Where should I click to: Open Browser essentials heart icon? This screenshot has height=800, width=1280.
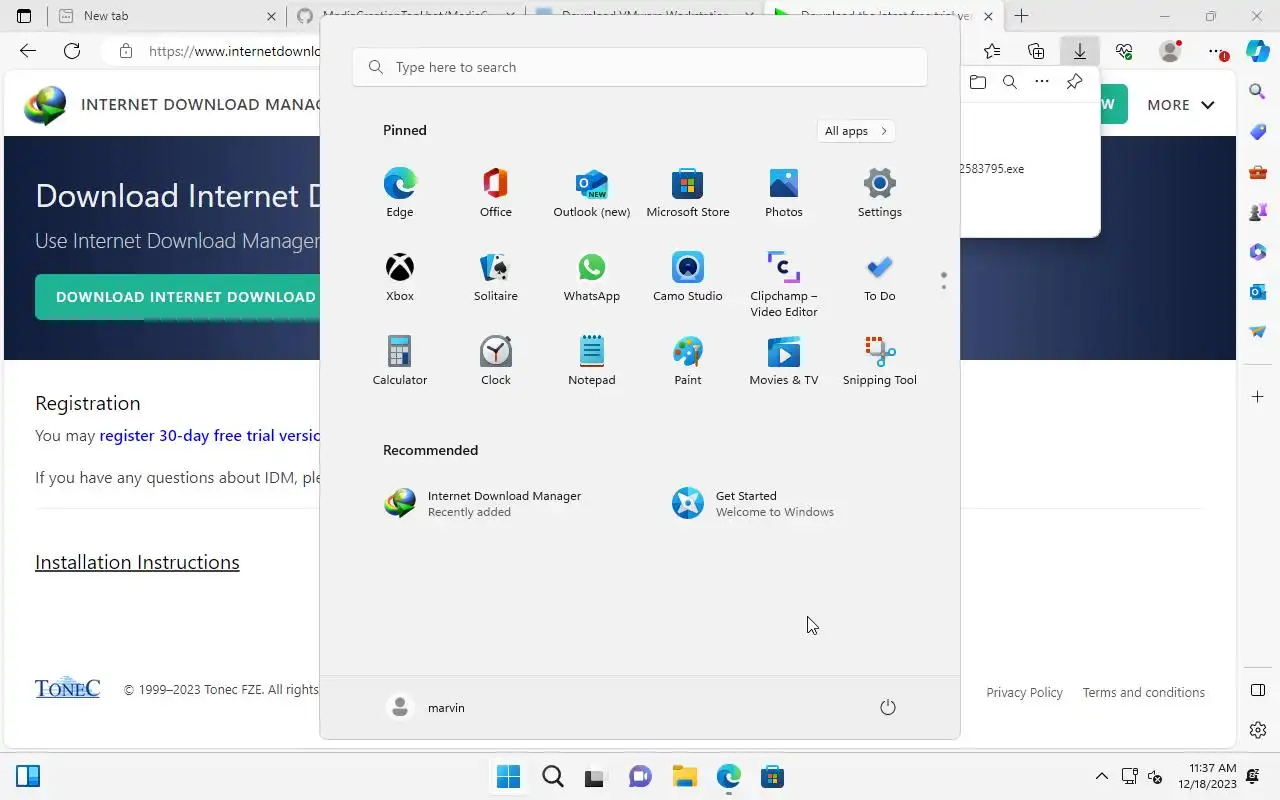(1124, 51)
